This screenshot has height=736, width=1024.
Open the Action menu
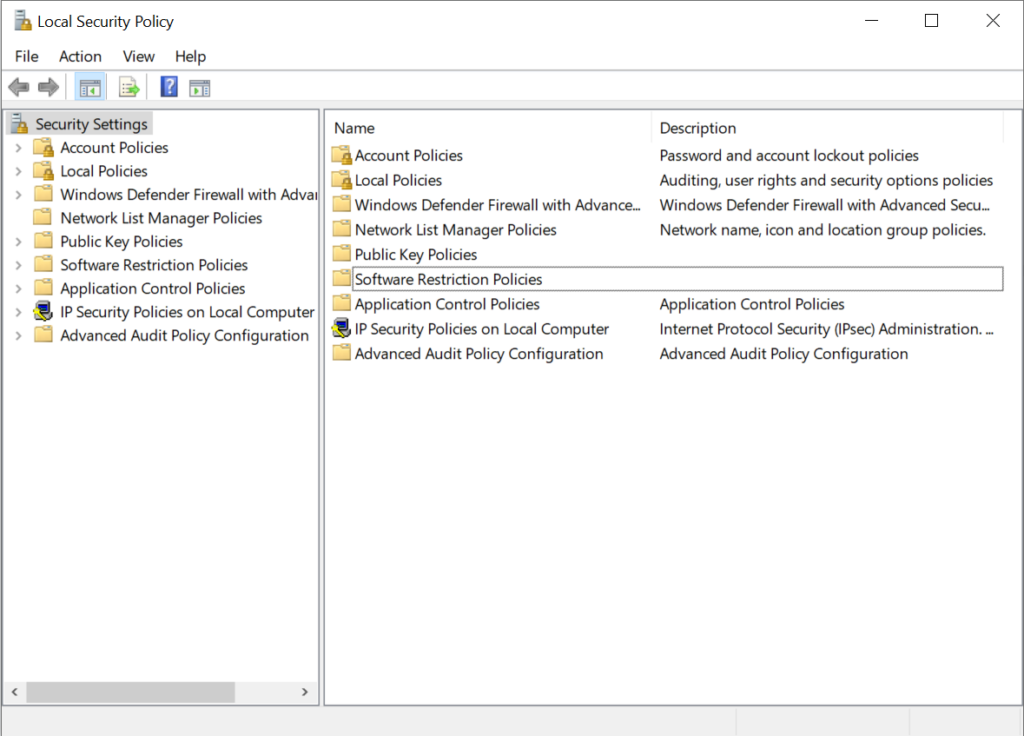80,56
